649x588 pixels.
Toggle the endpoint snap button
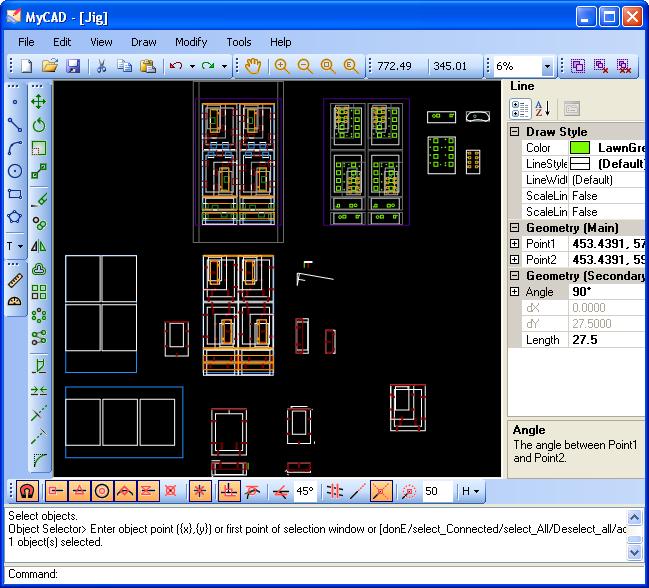55,491
